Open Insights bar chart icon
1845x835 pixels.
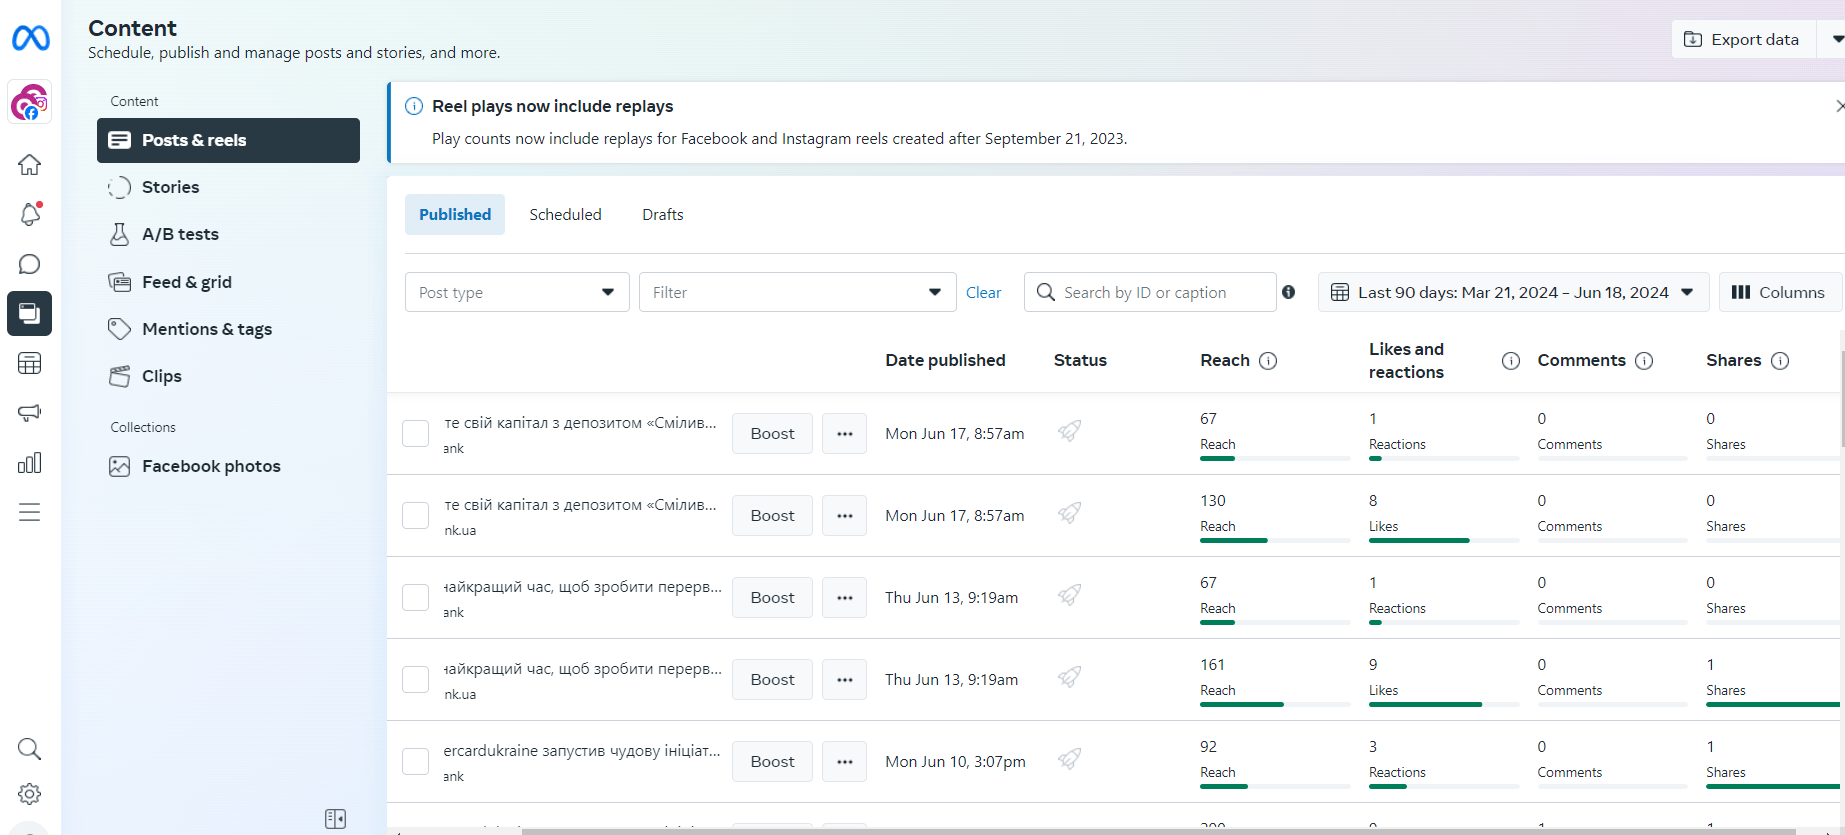(x=30, y=462)
